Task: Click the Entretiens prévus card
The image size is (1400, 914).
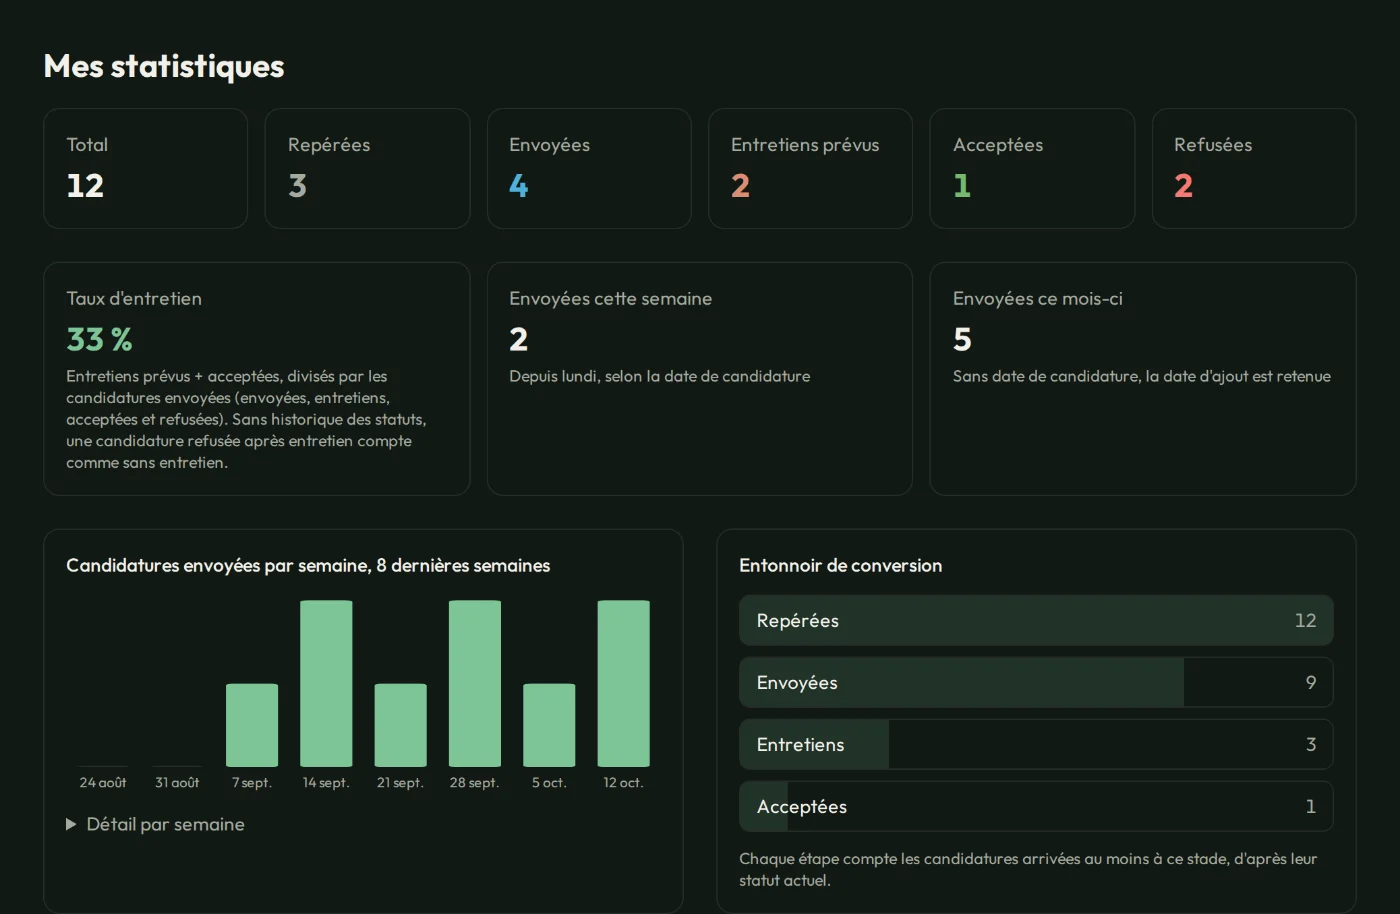Action: (810, 168)
